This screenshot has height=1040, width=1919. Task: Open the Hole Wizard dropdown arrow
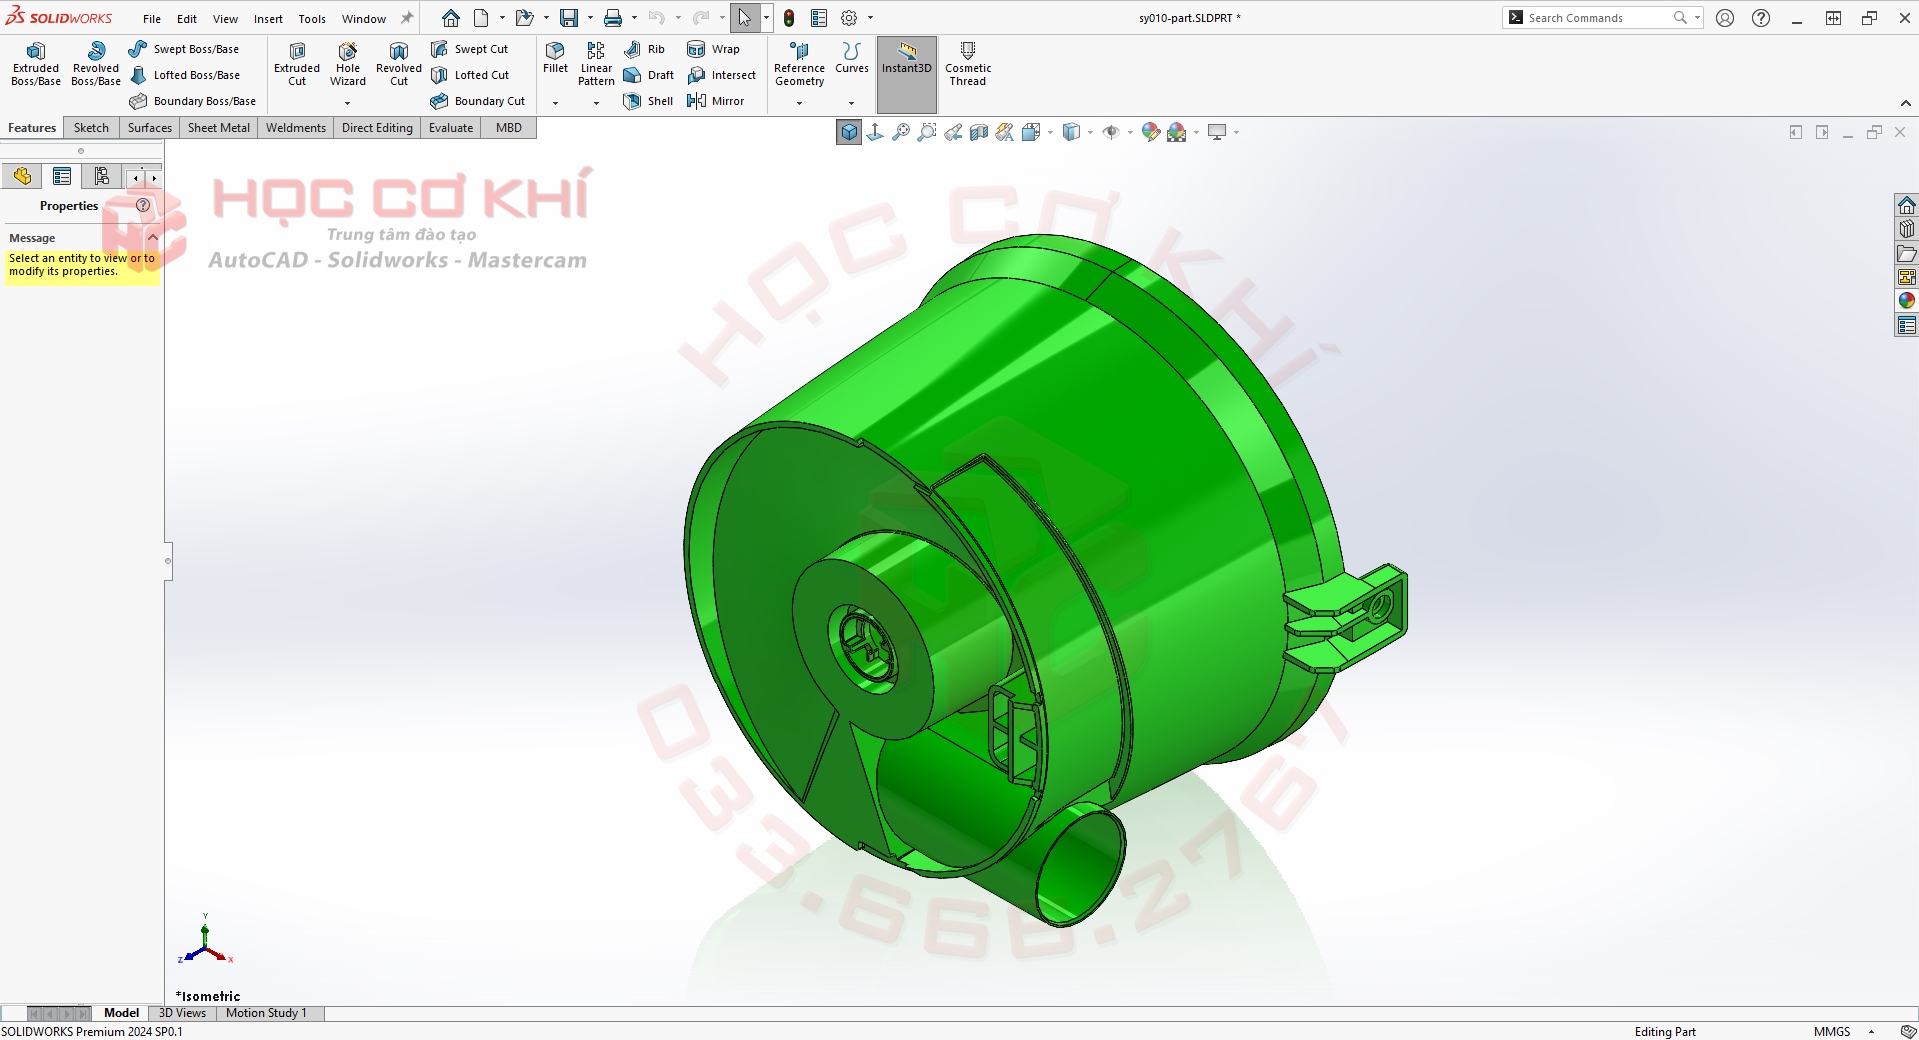348,103
